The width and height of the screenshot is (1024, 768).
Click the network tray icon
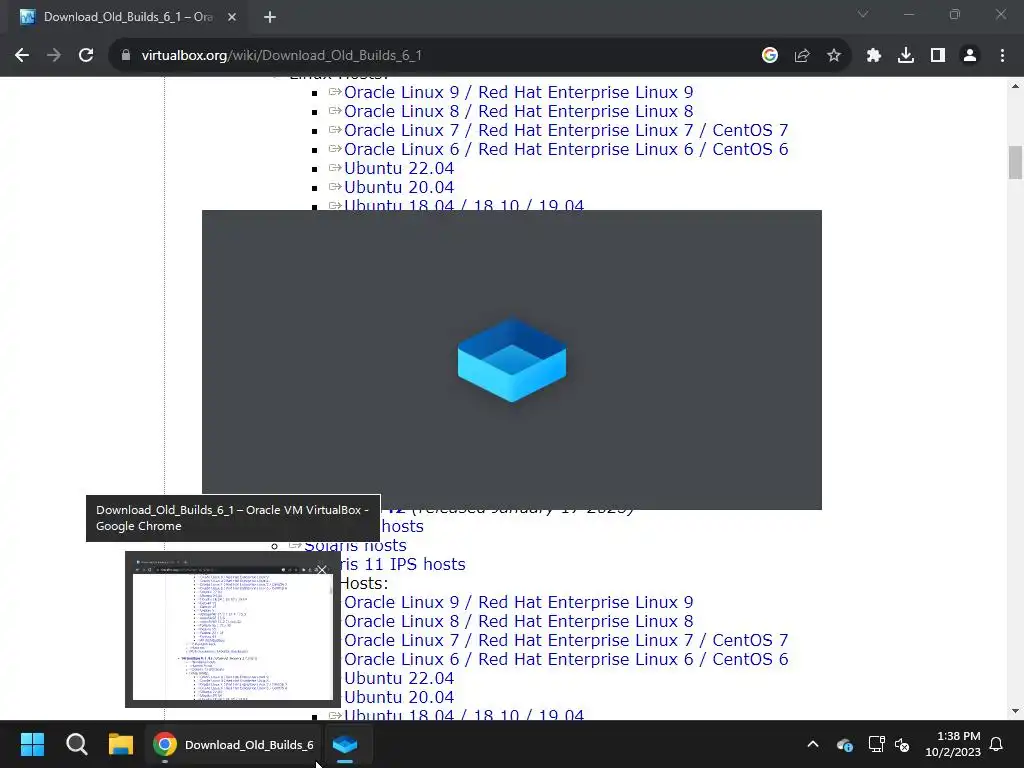point(876,744)
